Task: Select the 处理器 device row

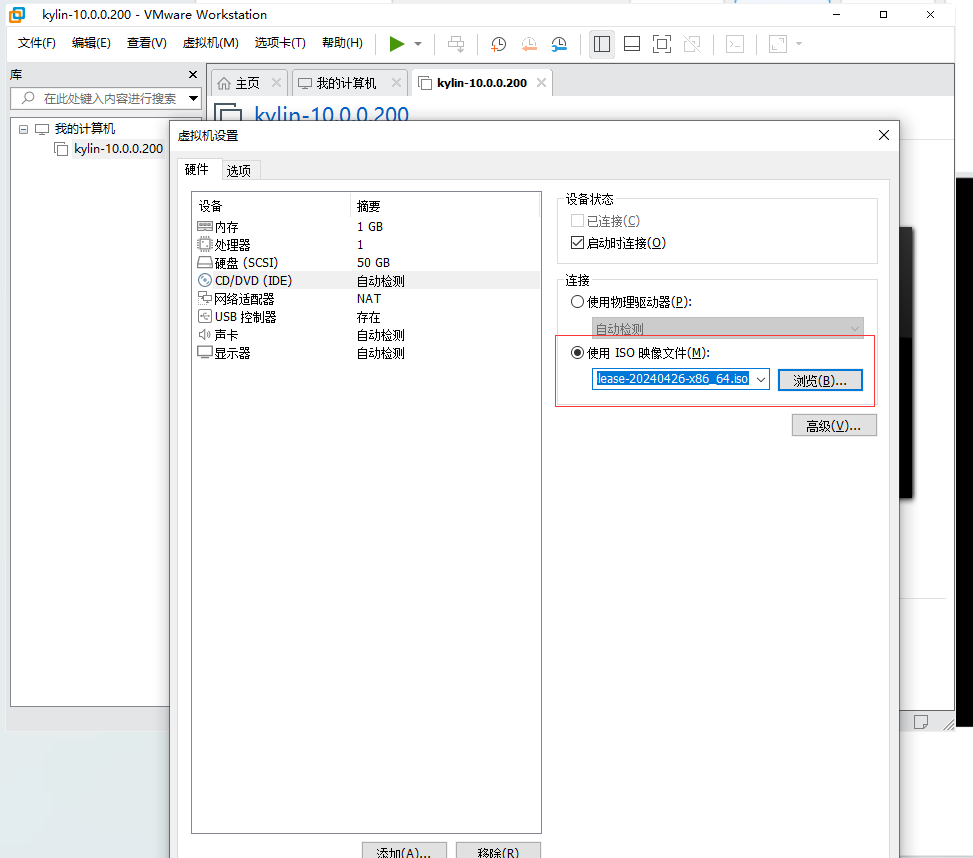Action: [x=366, y=244]
